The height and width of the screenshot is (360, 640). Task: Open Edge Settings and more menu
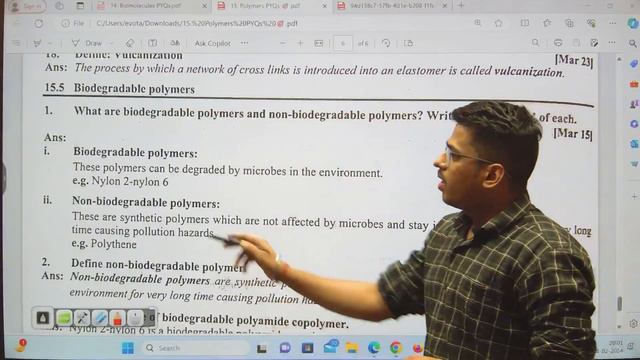(x=613, y=23)
